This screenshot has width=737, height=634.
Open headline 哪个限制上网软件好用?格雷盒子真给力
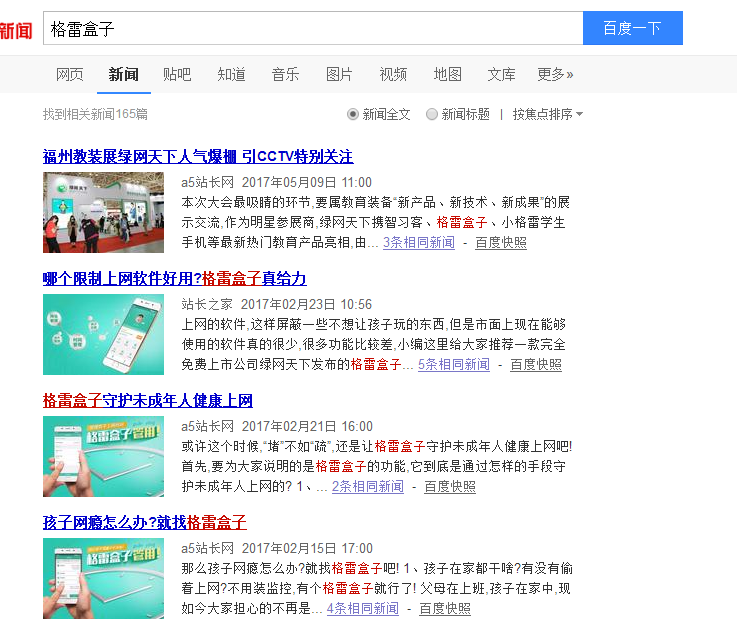[174, 279]
